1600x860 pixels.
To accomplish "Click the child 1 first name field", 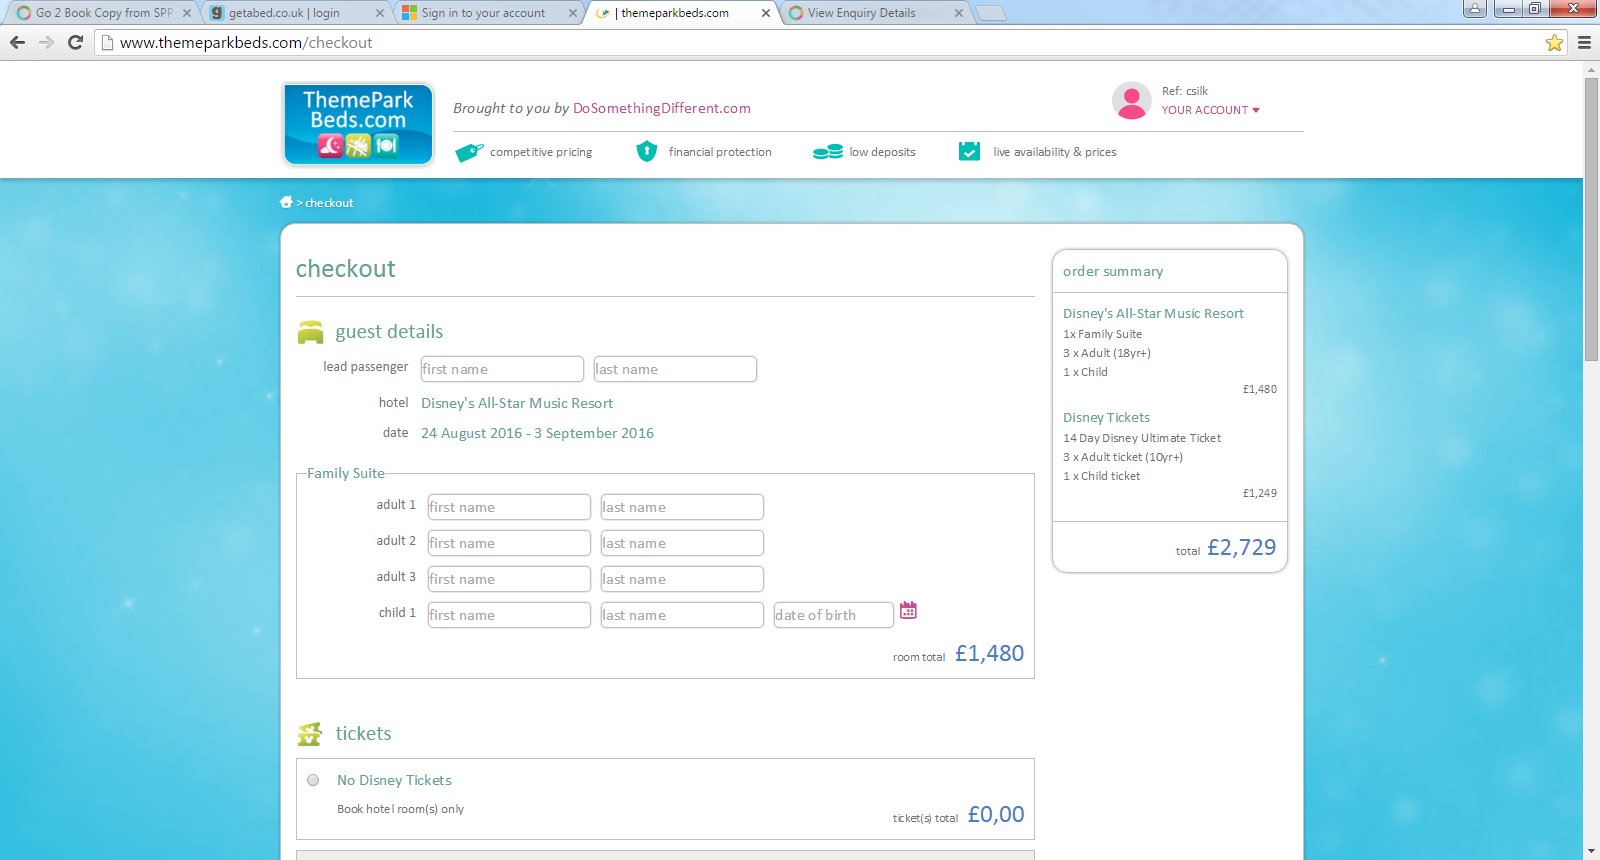I will tap(509, 615).
